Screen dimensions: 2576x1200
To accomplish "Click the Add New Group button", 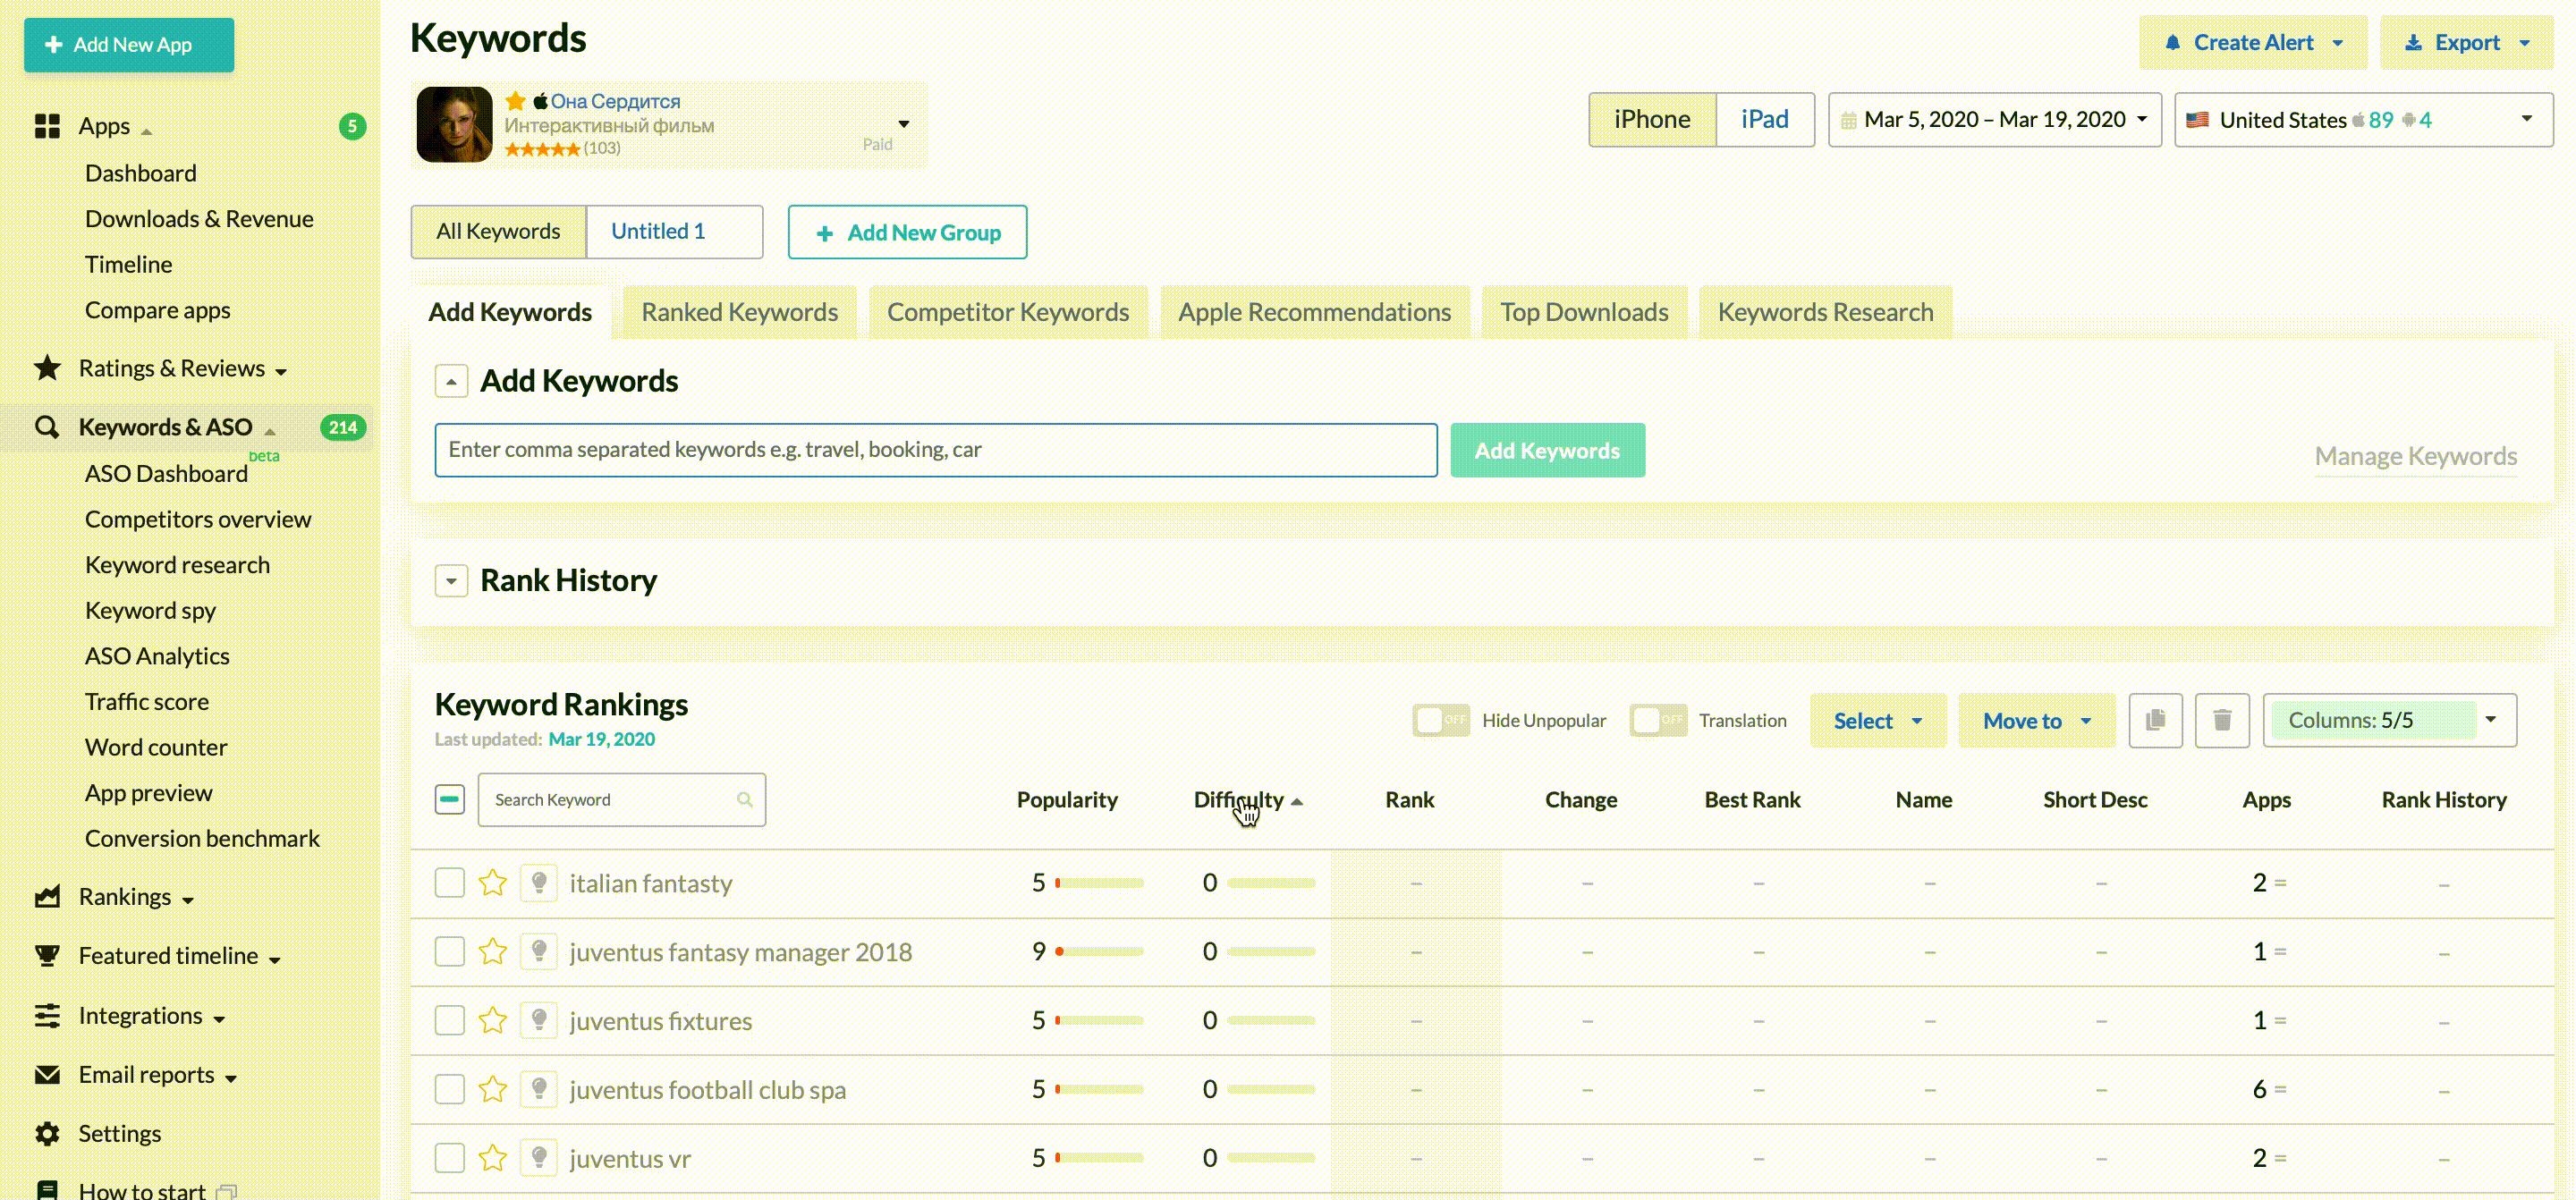I will [x=907, y=232].
